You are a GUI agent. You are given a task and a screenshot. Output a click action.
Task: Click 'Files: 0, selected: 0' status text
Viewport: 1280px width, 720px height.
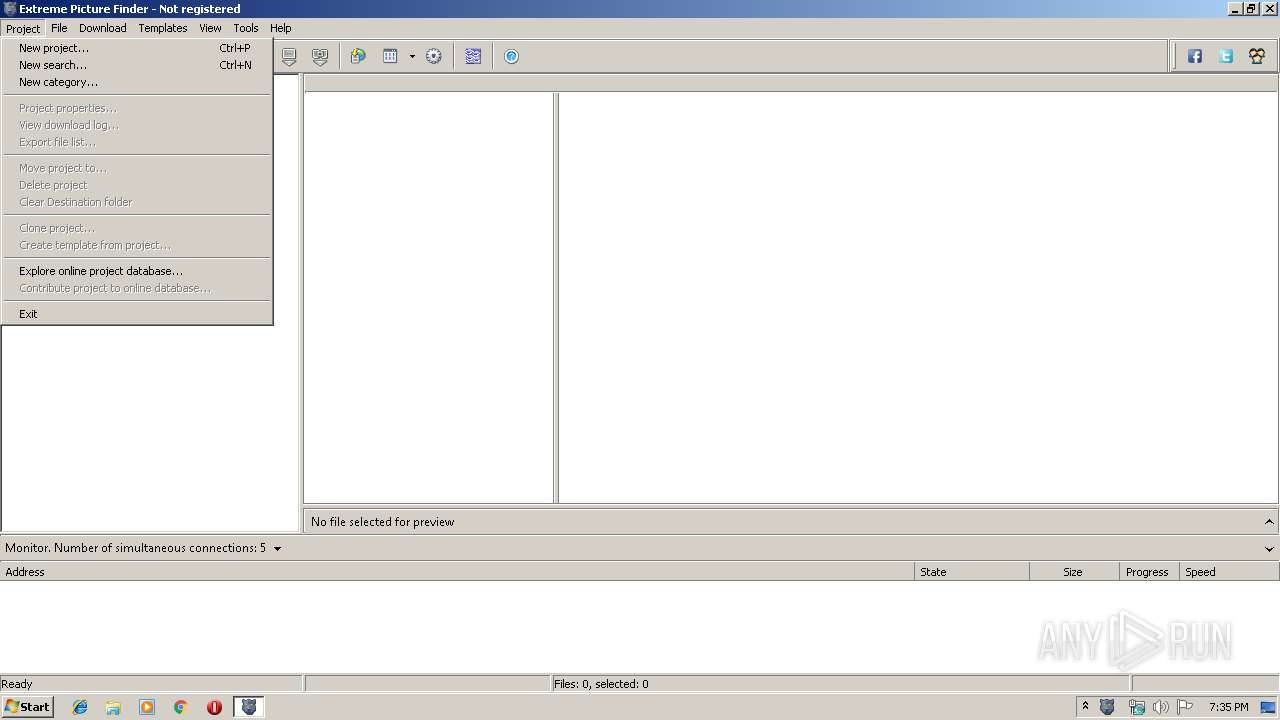601,684
